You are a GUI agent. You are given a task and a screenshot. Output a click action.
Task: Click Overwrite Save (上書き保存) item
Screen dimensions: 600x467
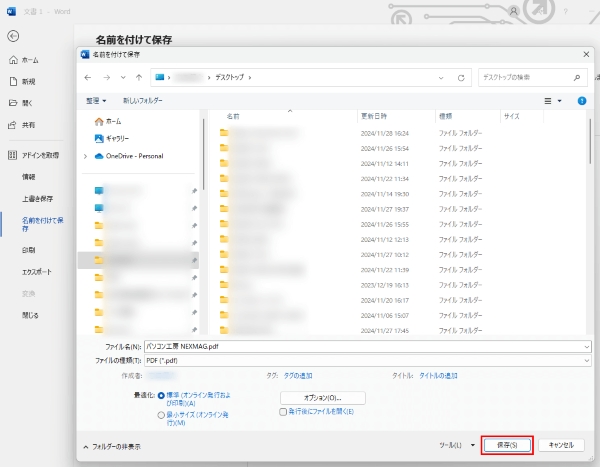click(x=38, y=199)
